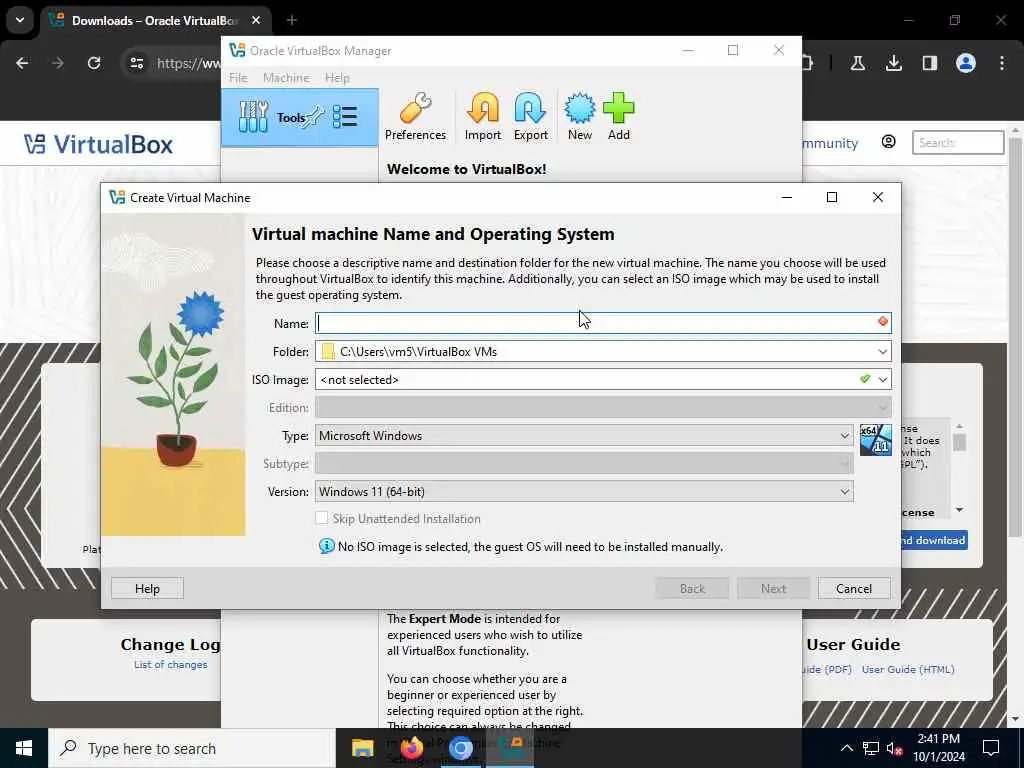The height and width of the screenshot is (768, 1024).
Task: Click the Back button
Action: pos(692,588)
